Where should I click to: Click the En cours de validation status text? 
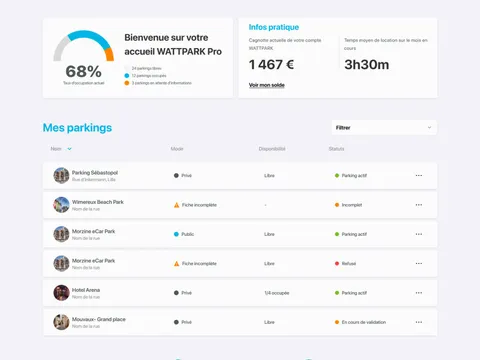click(x=364, y=322)
